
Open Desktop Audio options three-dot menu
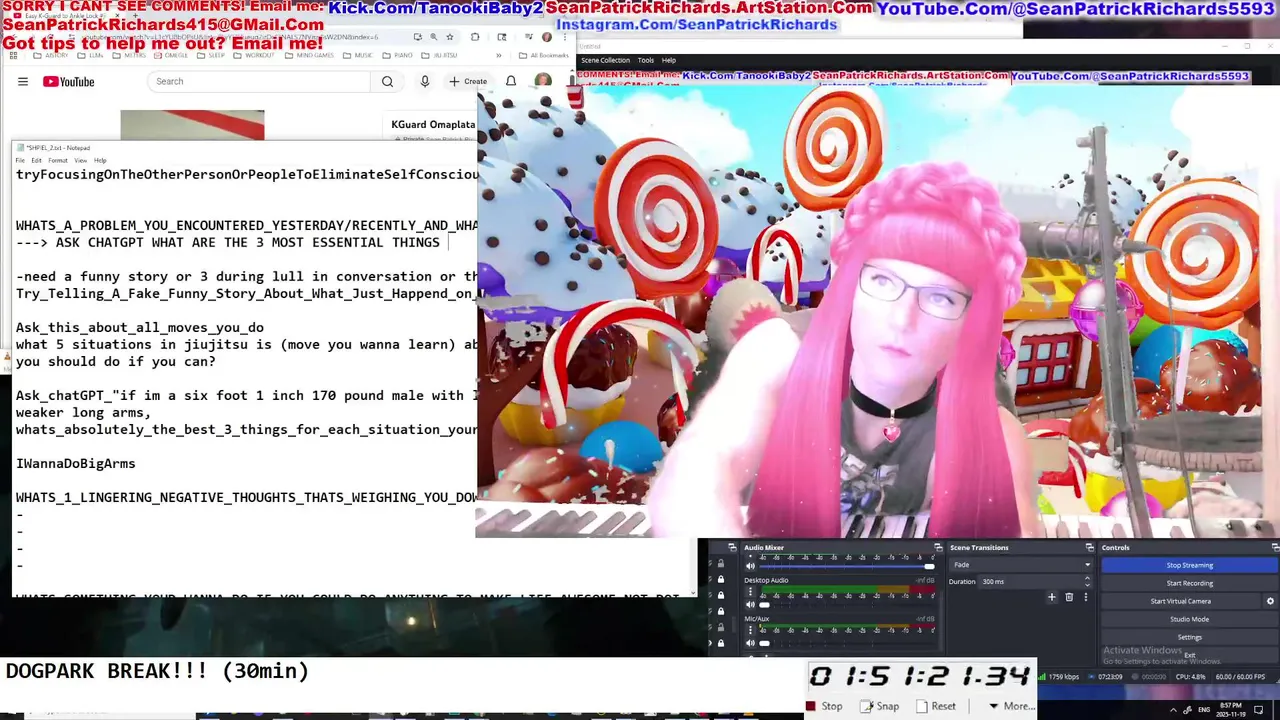(750, 591)
